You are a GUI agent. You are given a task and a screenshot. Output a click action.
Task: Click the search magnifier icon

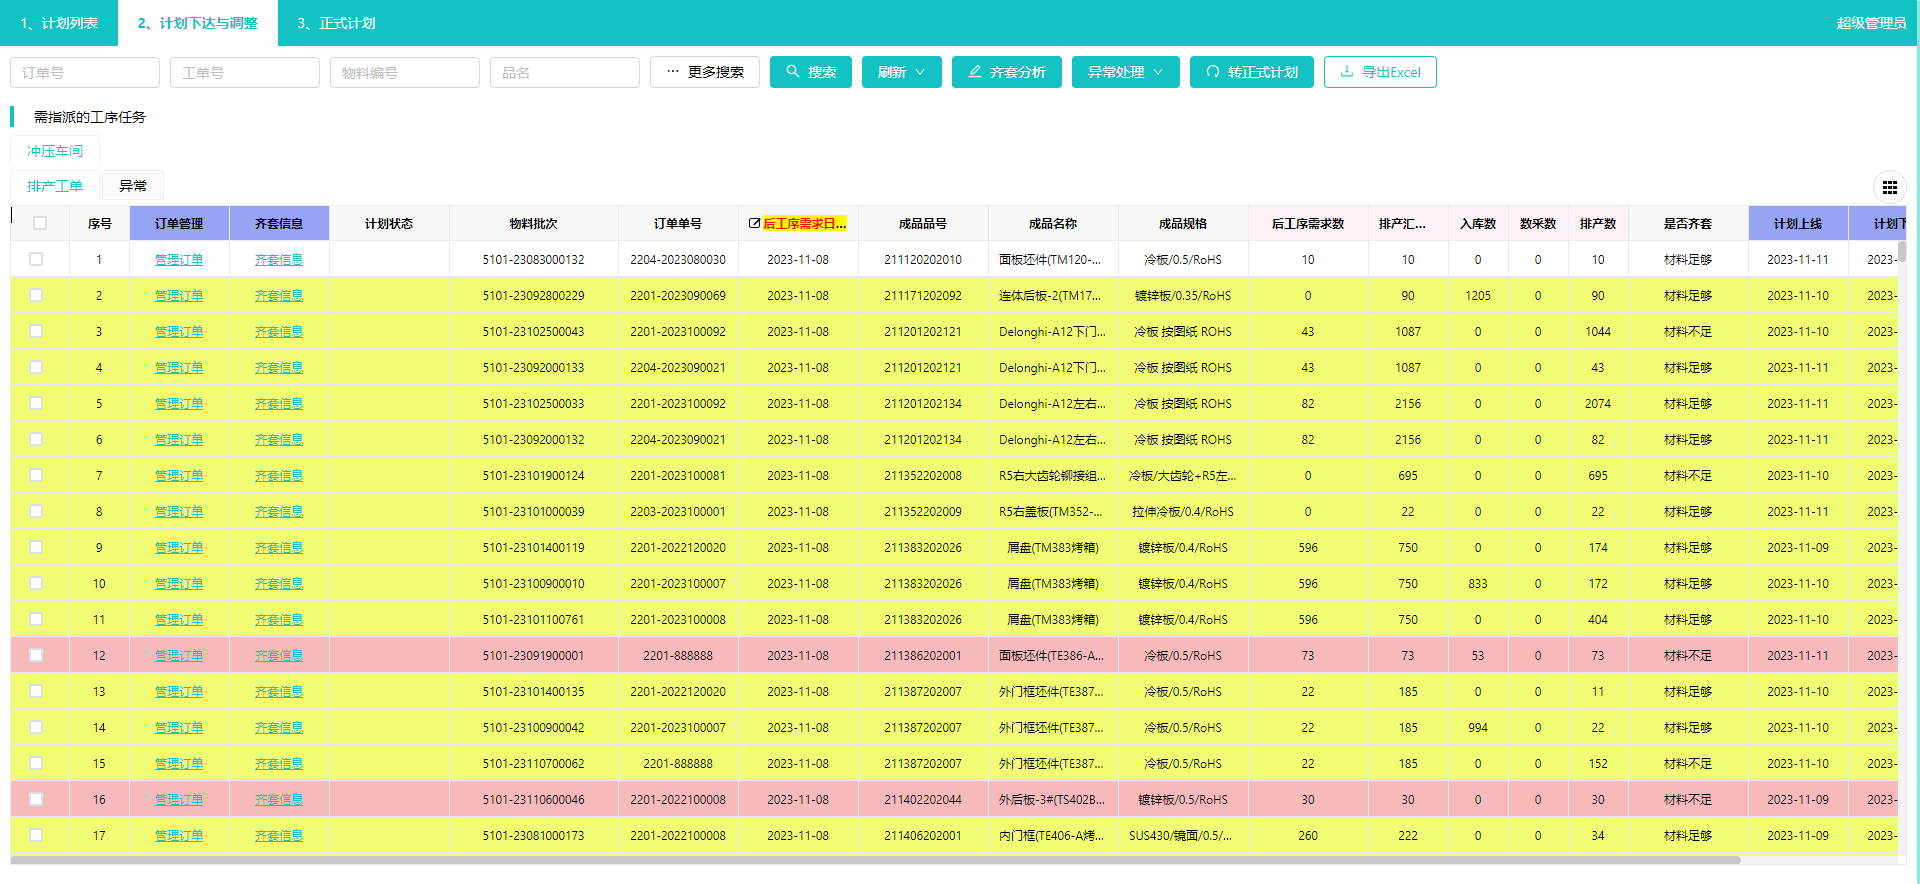click(x=793, y=72)
